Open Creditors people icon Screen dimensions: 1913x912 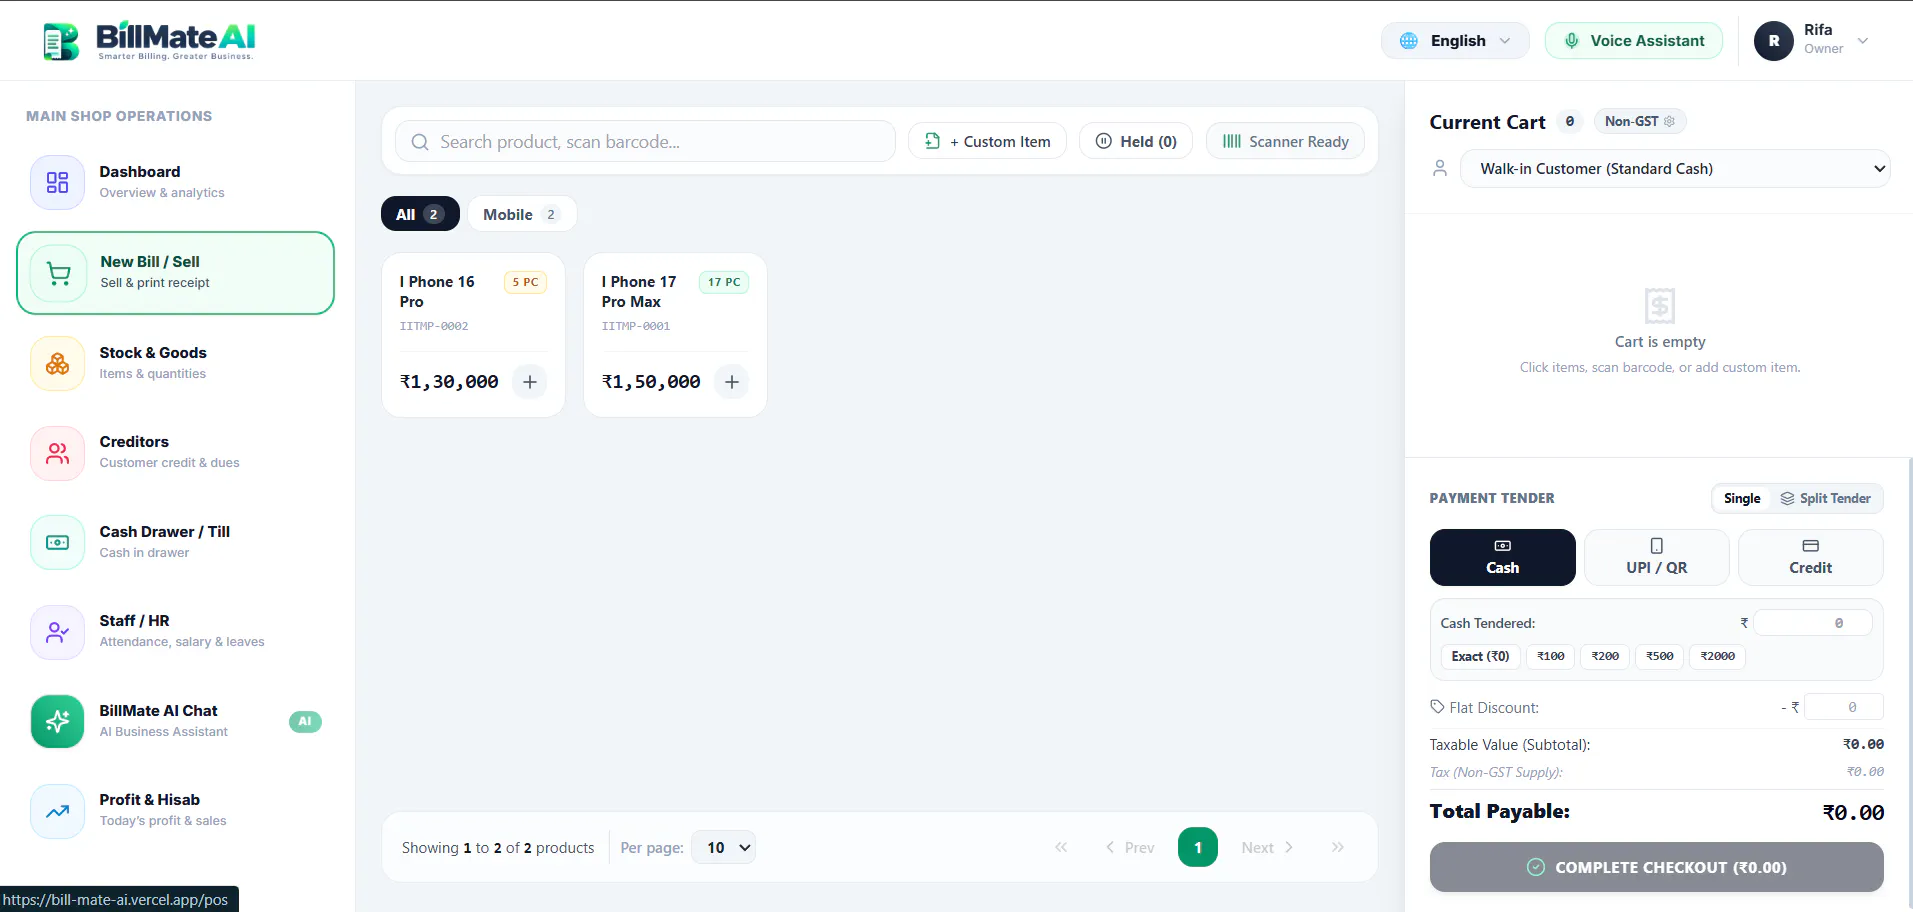58,453
